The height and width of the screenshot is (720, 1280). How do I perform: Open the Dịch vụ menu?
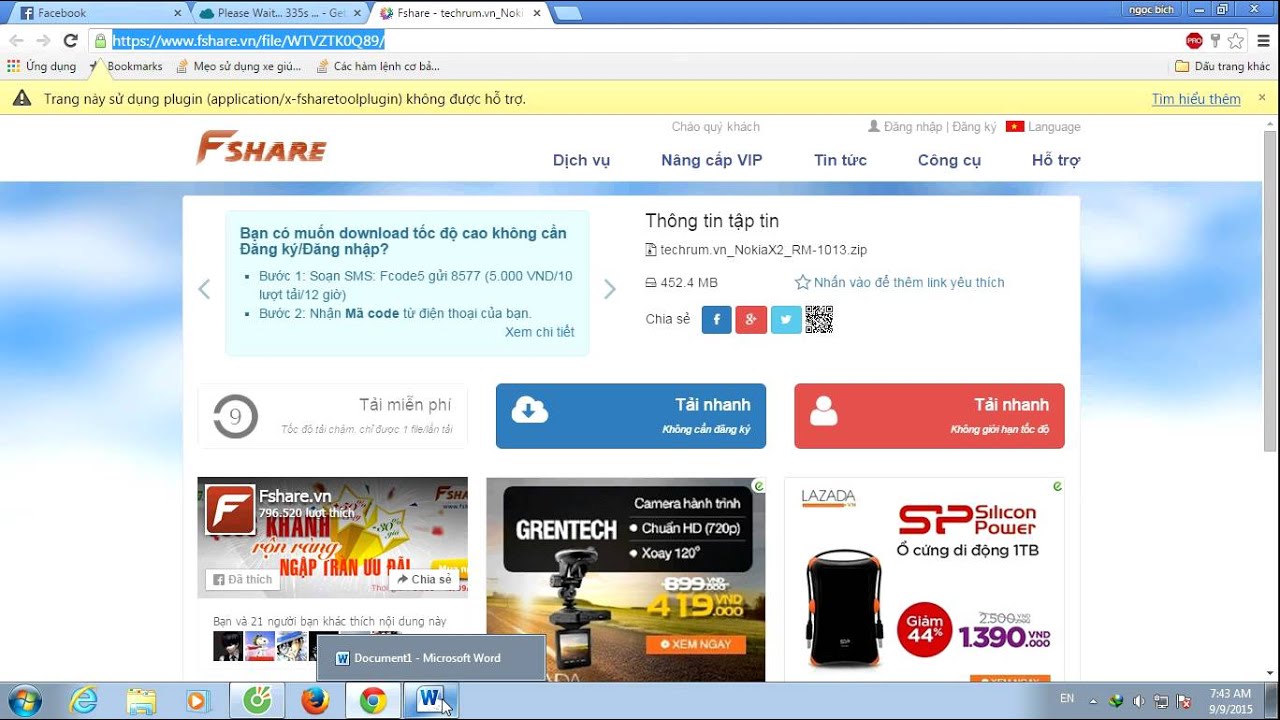581,160
